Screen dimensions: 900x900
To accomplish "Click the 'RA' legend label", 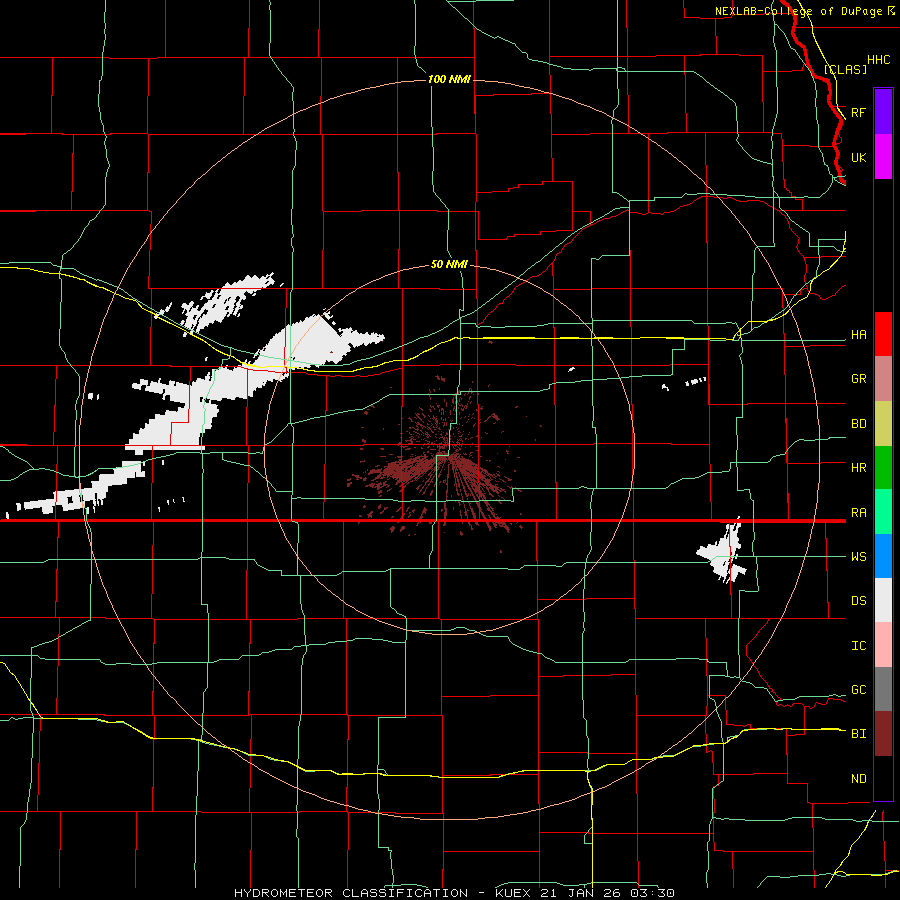I will 858,513.
